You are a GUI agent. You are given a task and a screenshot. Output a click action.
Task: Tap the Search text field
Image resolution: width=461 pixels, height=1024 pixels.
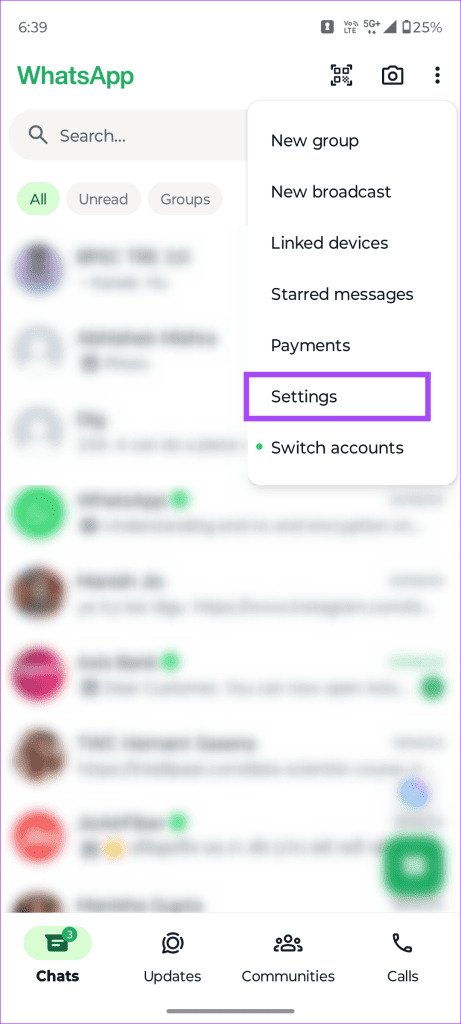pos(131,135)
